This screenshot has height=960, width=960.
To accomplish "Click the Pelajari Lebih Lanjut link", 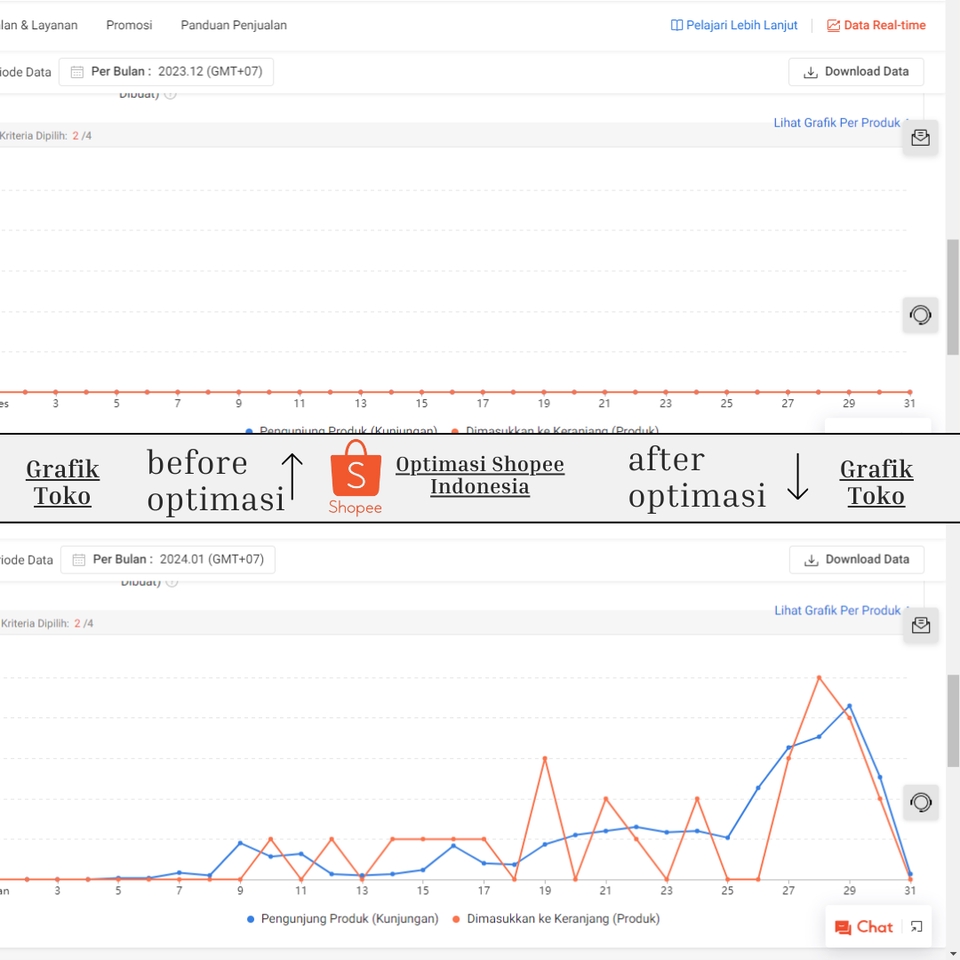I will pos(741,25).
